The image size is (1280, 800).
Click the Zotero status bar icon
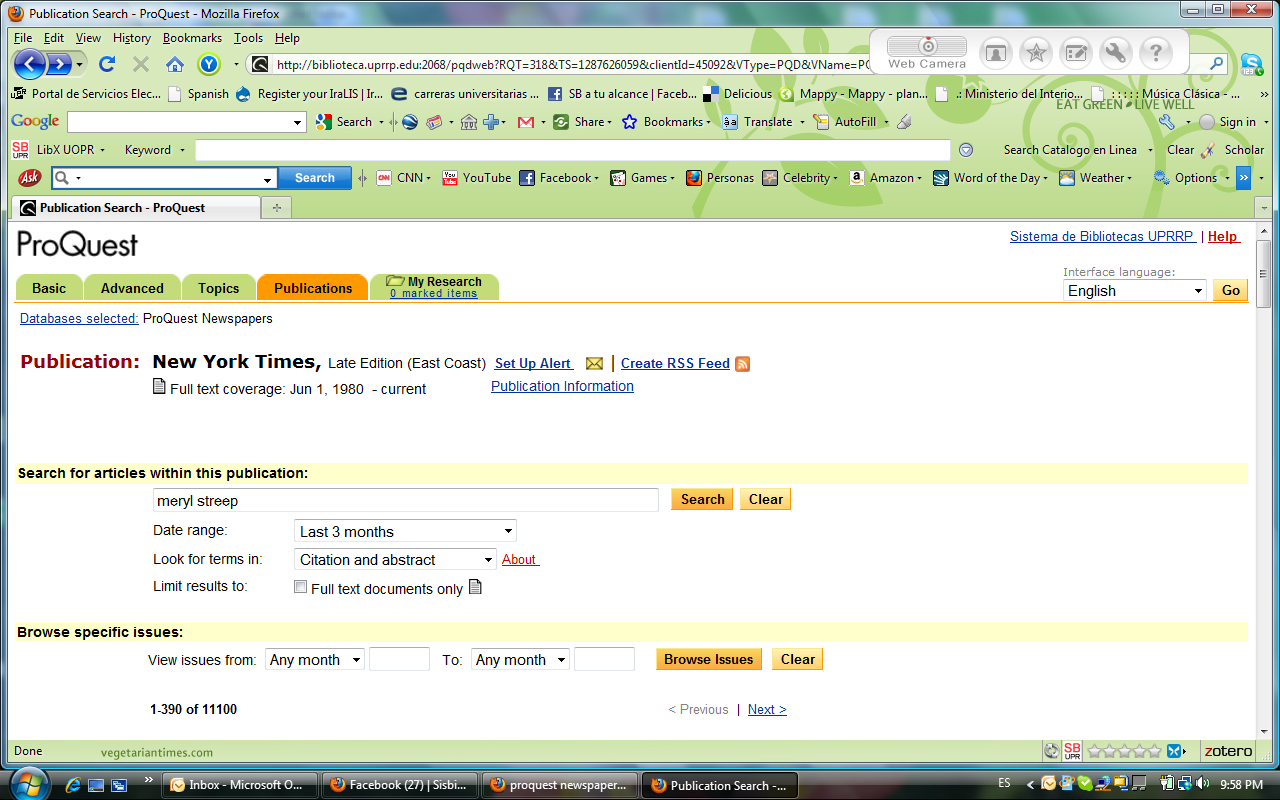(x=1227, y=751)
